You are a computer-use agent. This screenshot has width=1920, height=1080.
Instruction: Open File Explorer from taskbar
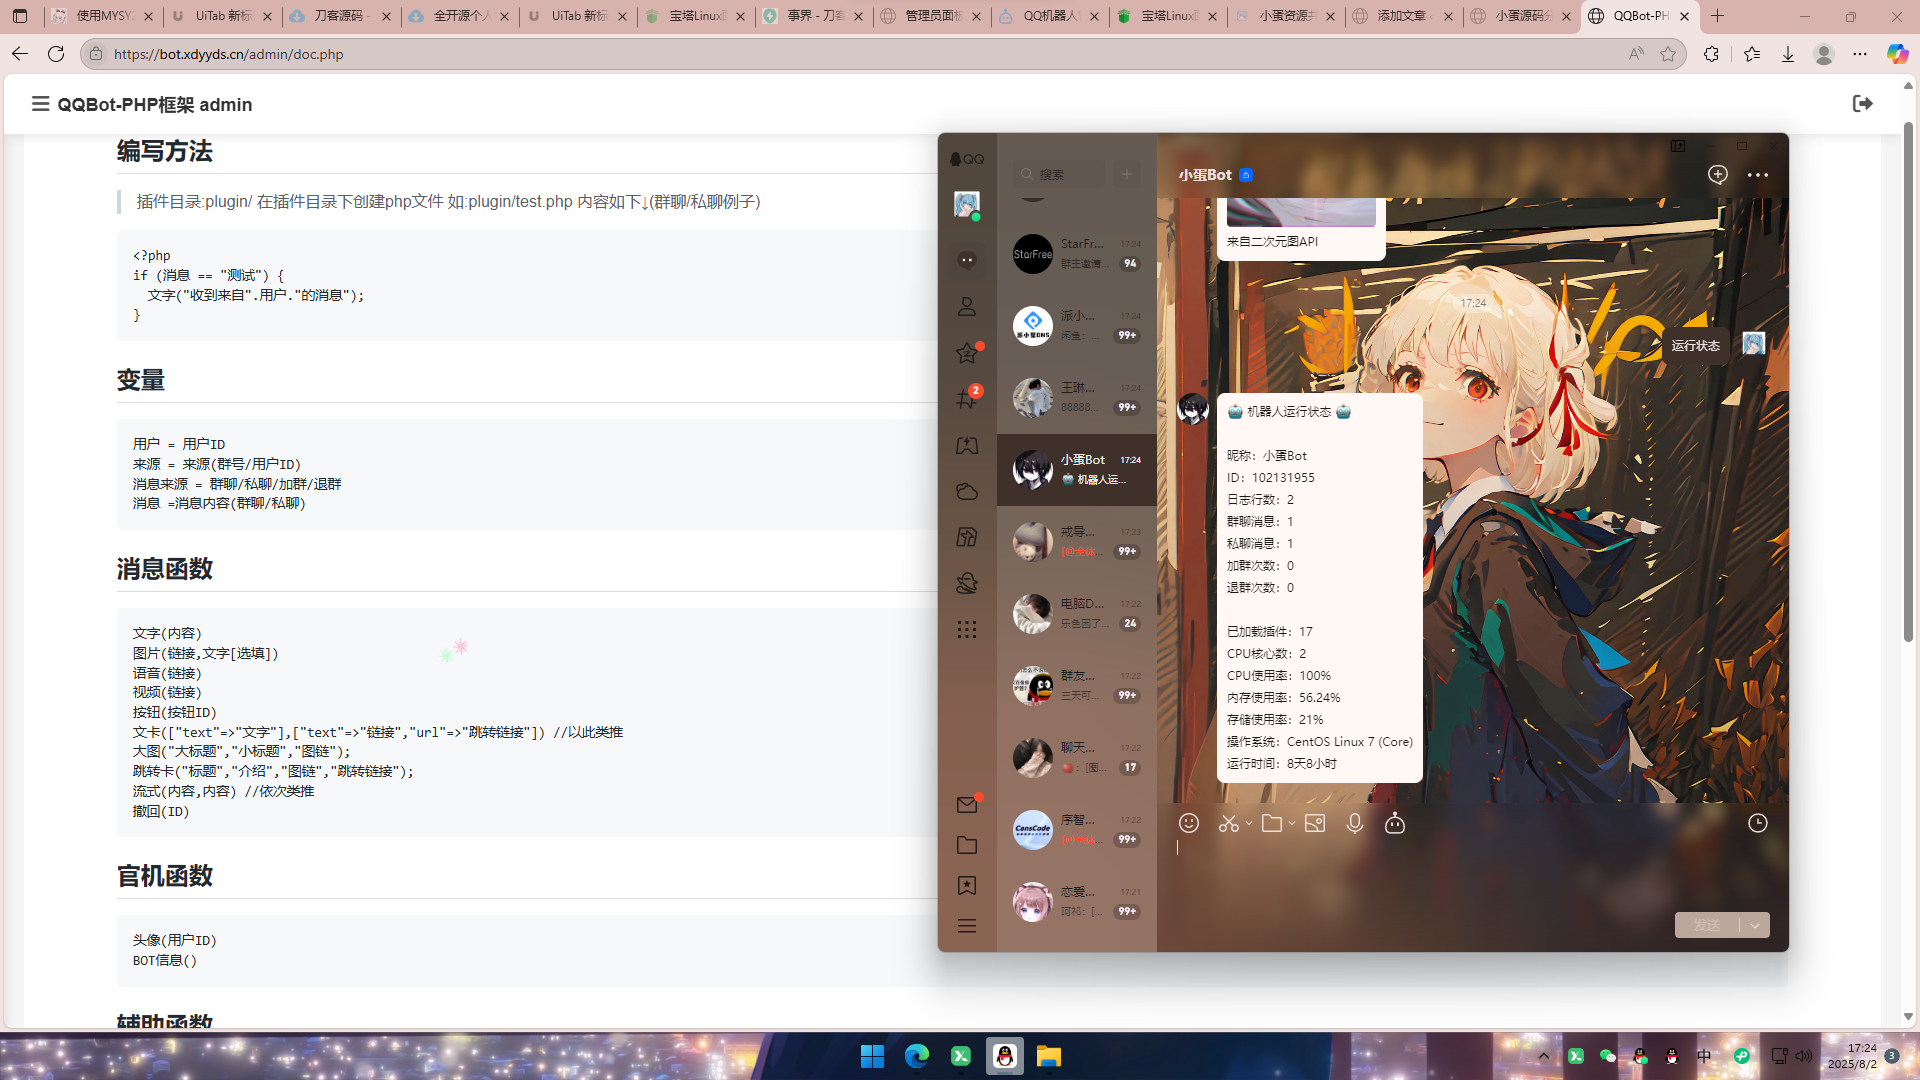(1048, 1057)
